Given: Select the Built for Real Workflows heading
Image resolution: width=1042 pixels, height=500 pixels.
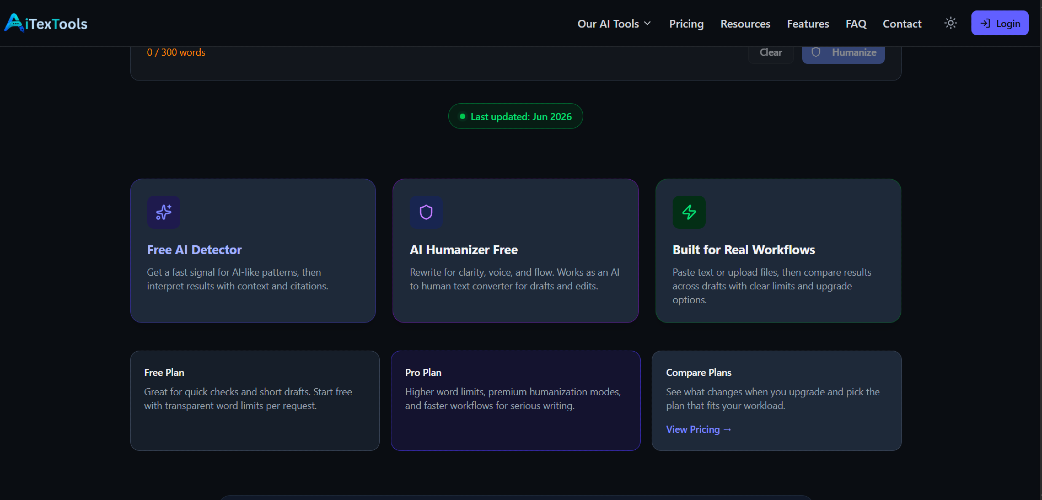Looking at the screenshot, I should pyautogui.click(x=744, y=250).
